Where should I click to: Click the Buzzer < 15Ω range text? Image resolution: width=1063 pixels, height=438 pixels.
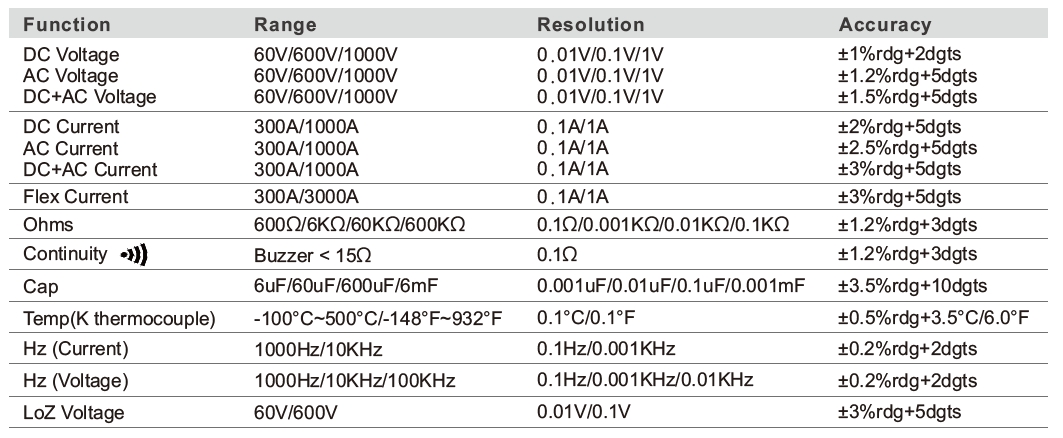coord(313,256)
